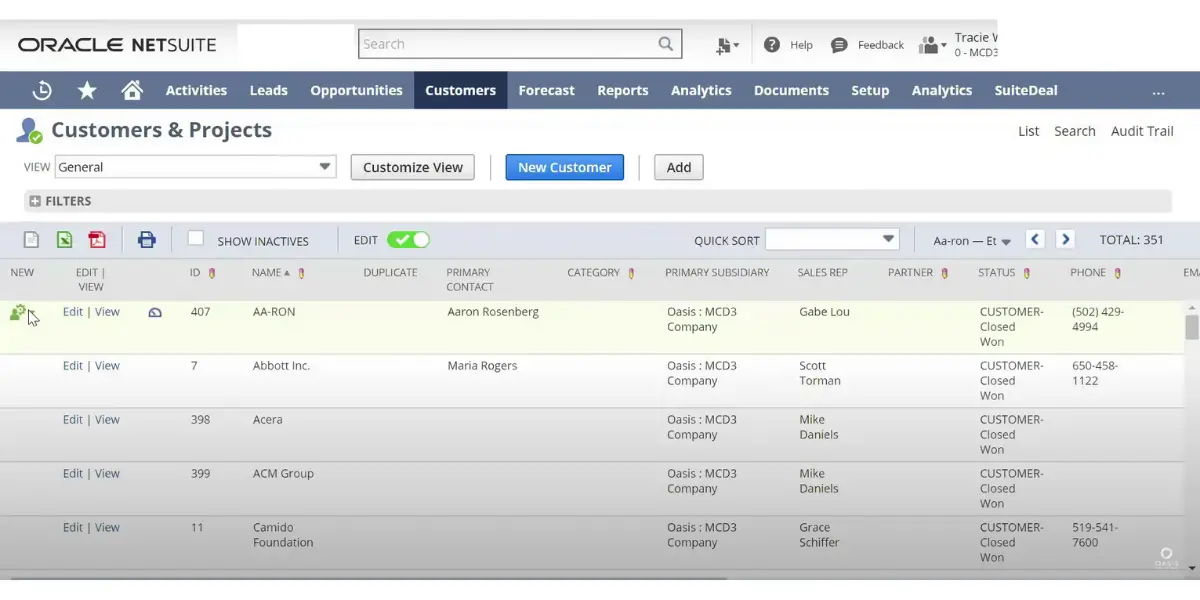
Task: Go to the Home dashboard icon
Action: [x=132, y=90]
